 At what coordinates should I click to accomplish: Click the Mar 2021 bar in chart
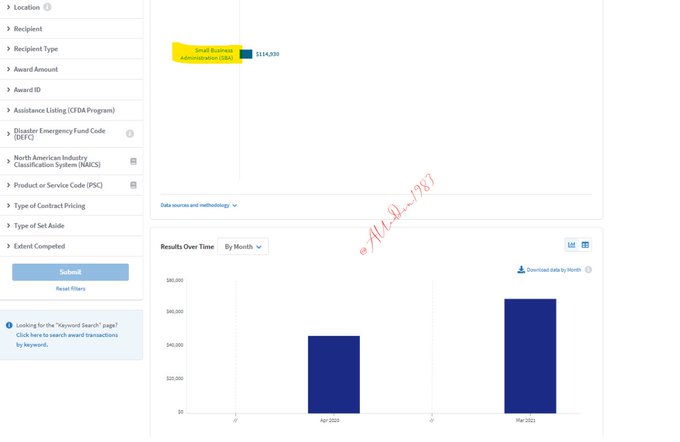529,355
